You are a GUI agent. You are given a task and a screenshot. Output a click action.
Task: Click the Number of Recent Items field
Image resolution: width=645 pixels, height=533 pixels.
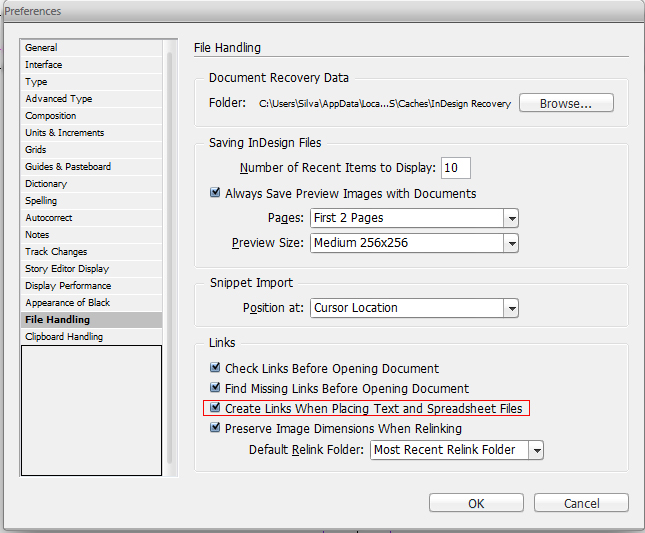coord(456,168)
